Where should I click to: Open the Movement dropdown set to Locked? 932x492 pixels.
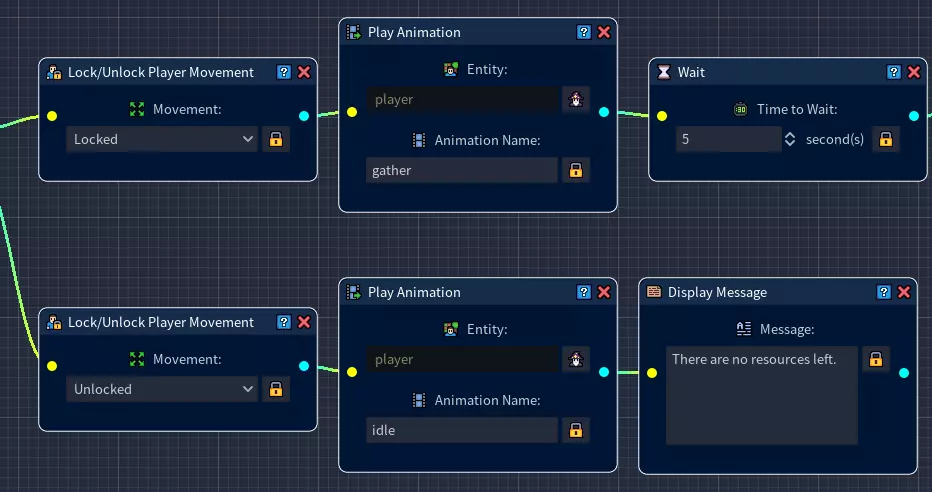(162, 139)
